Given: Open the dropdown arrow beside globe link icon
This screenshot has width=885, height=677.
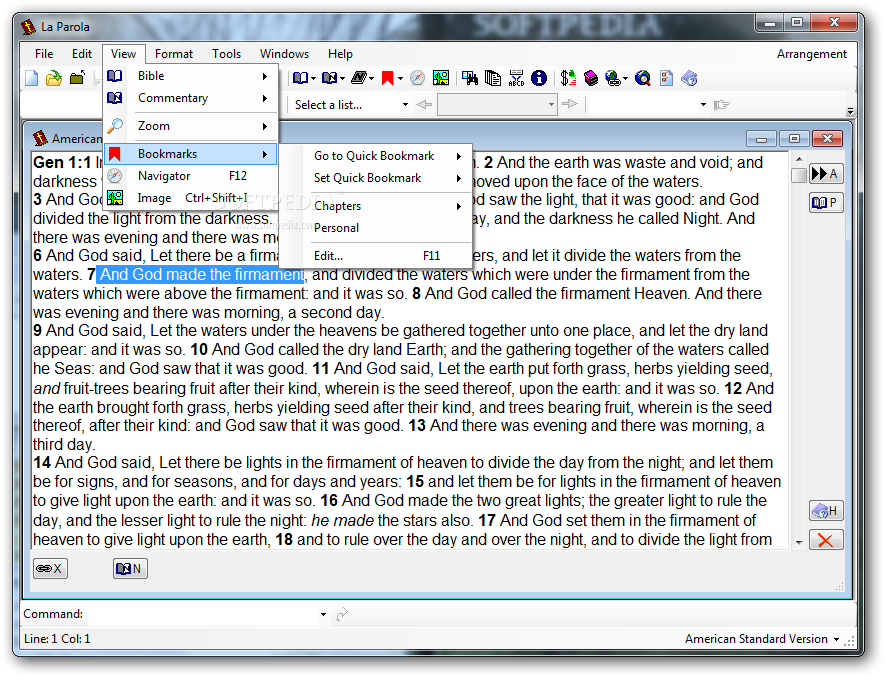Looking at the screenshot, I should 625,78.
